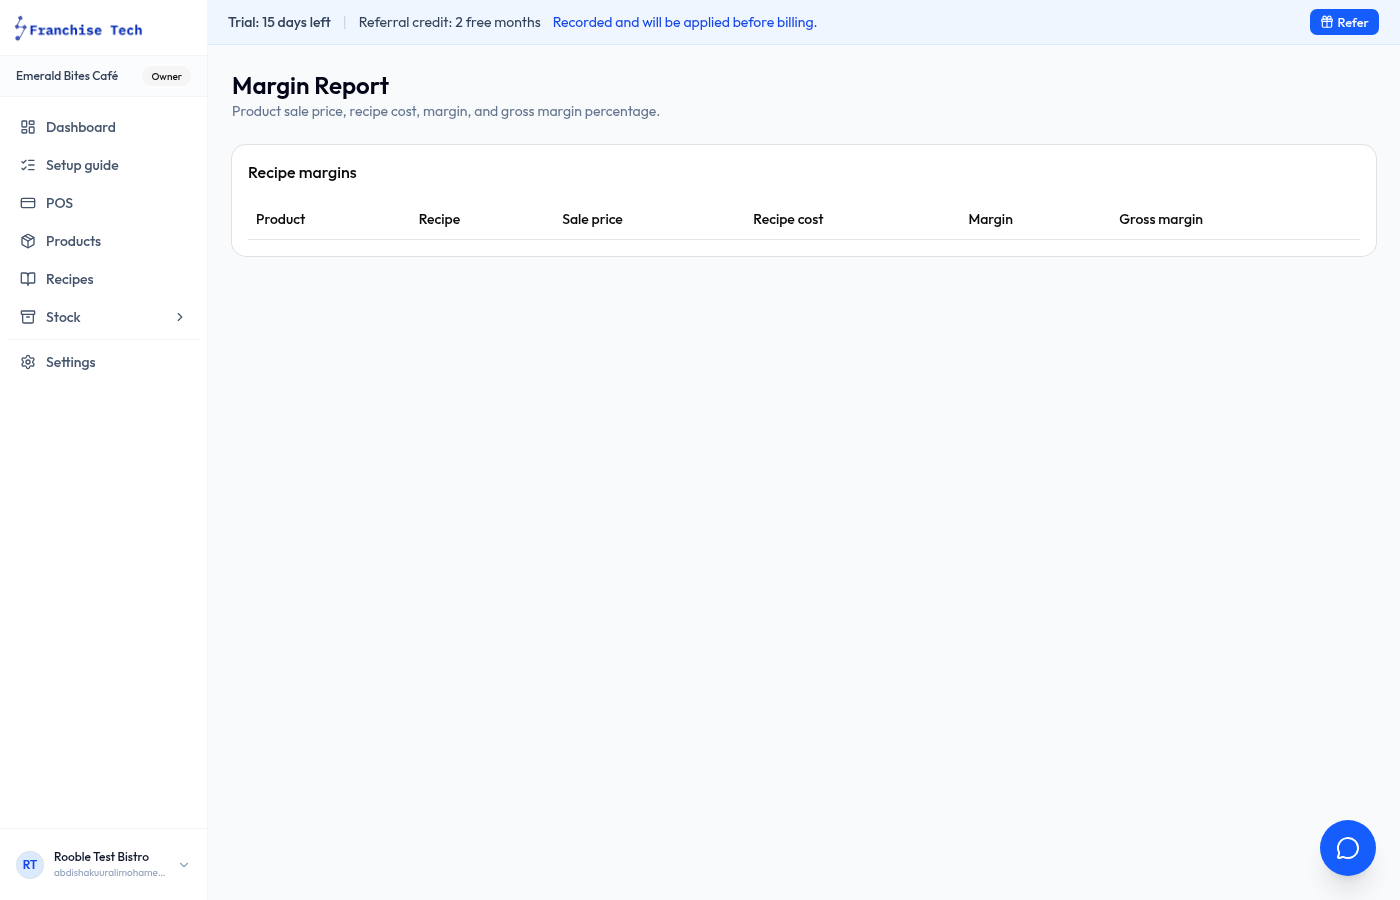Click the Recipes book icon

click(28, 279)
